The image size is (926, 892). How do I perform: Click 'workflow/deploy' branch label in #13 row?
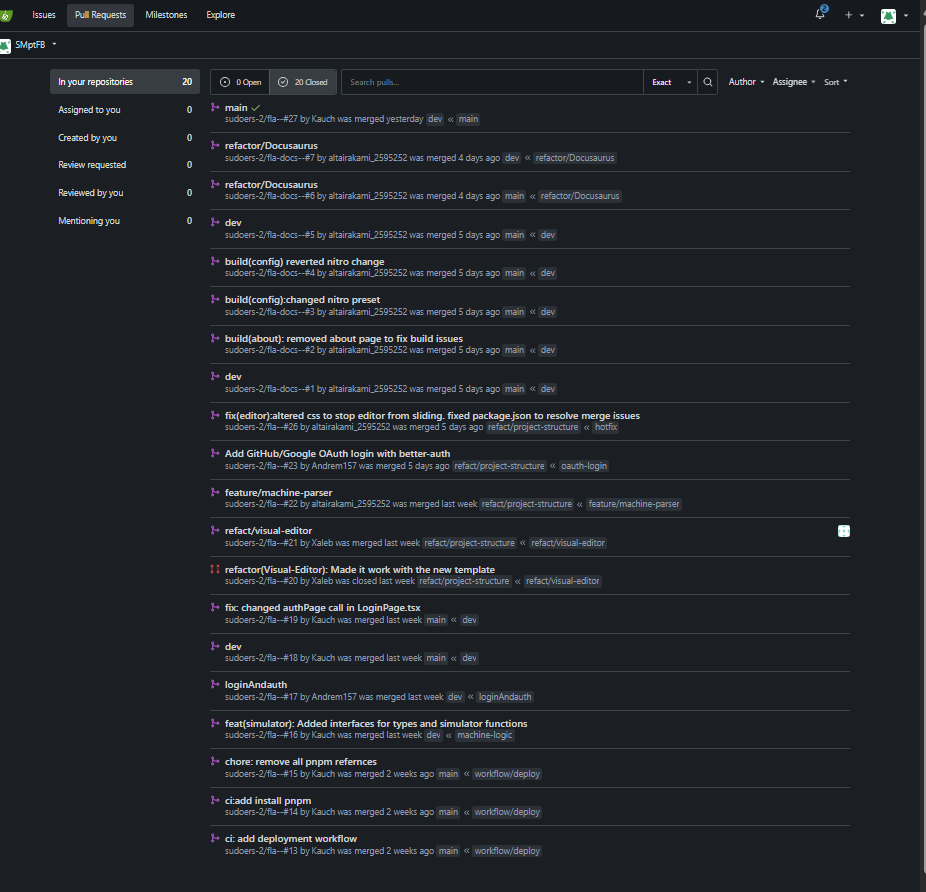[507, 851]
